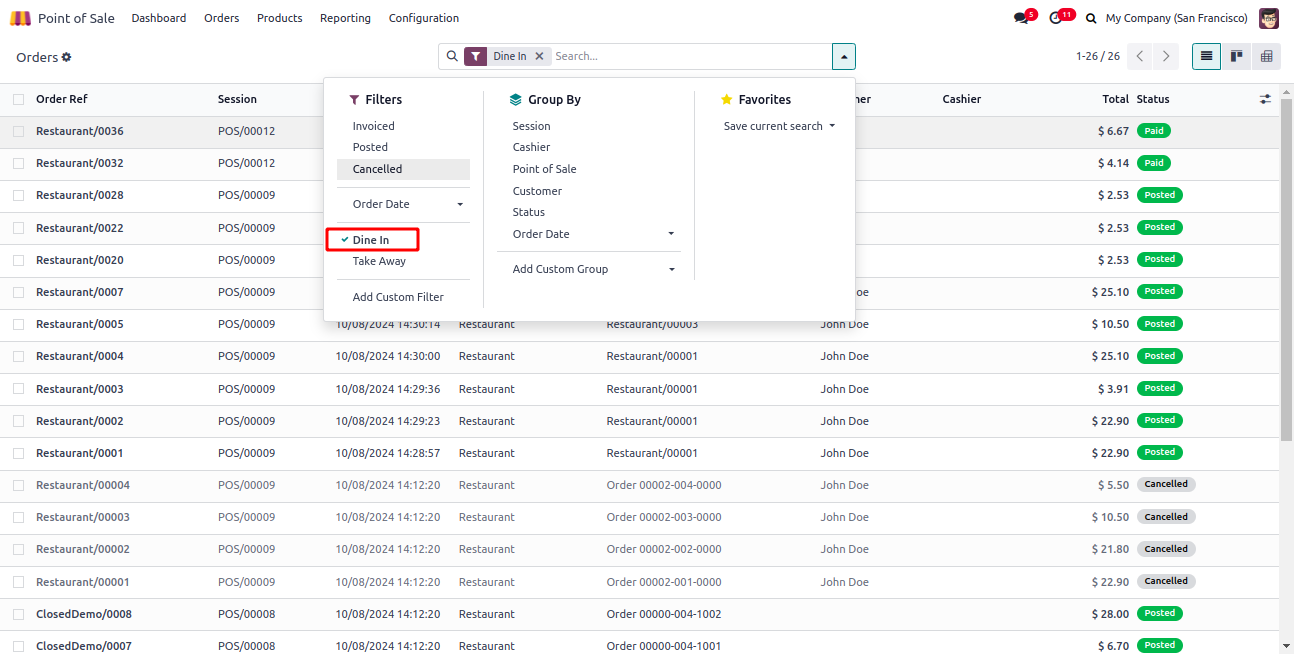Click the funnel icon of the filter facet

pos(476,56)
